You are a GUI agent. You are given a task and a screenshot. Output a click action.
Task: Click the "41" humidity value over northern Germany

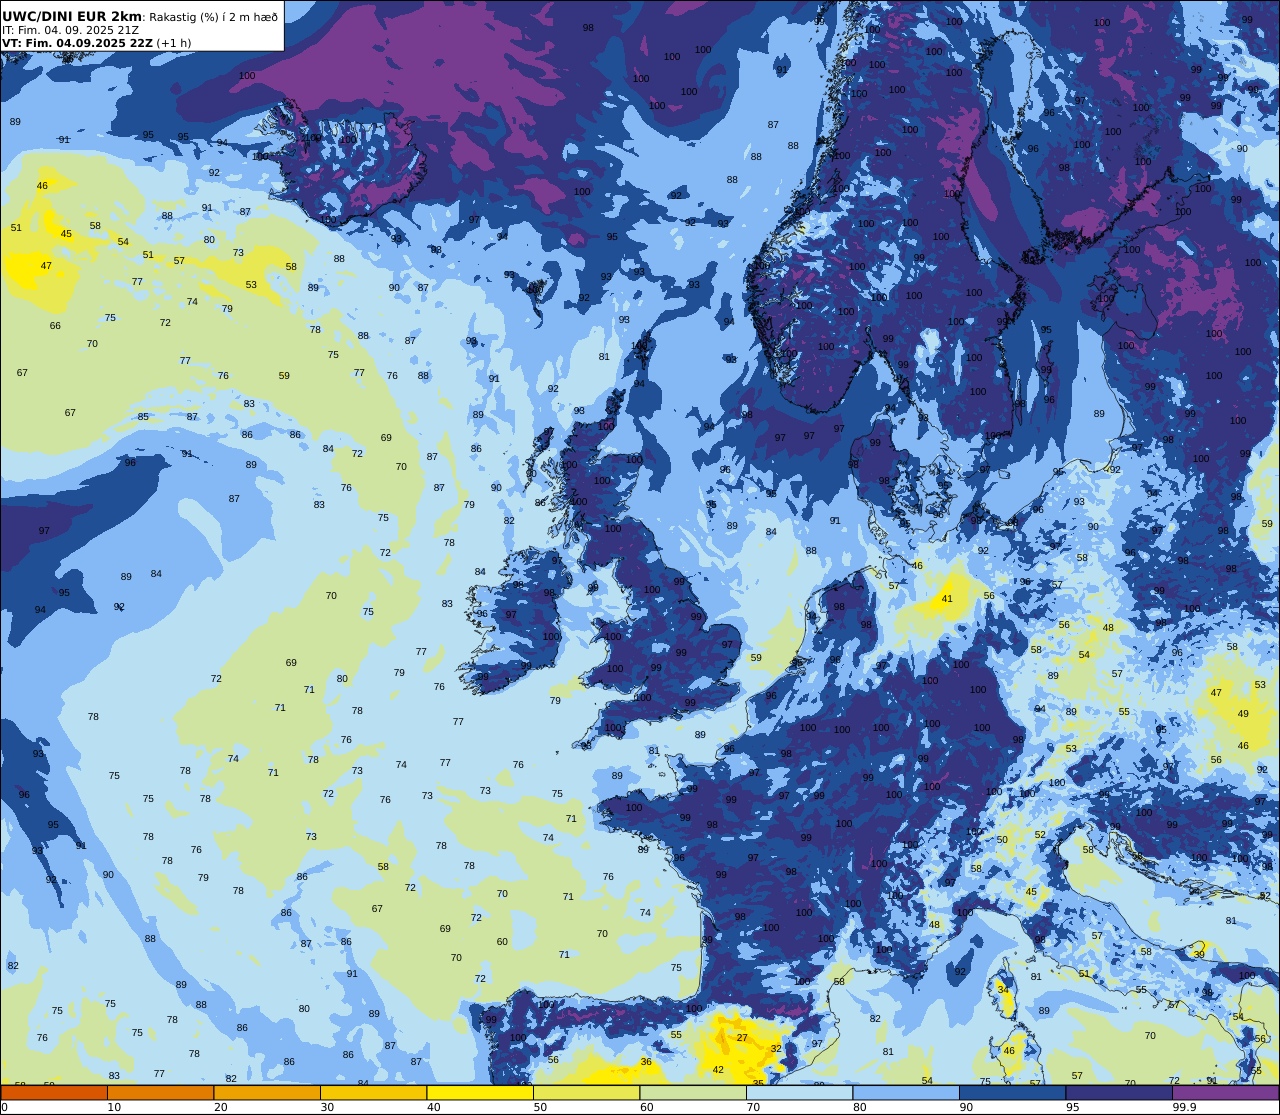pos(947,599)
